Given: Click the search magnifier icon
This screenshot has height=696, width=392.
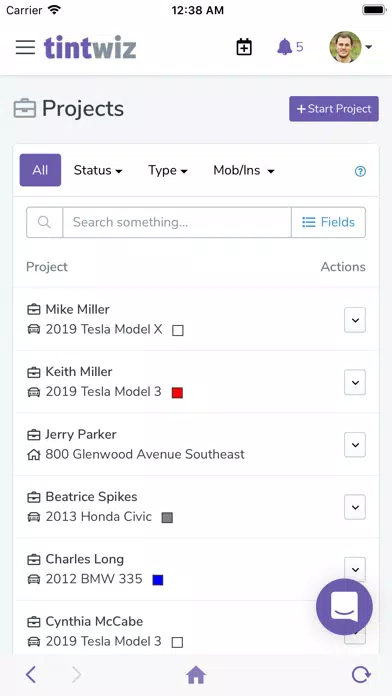Looking at the screenshot, I should point(44,222).
